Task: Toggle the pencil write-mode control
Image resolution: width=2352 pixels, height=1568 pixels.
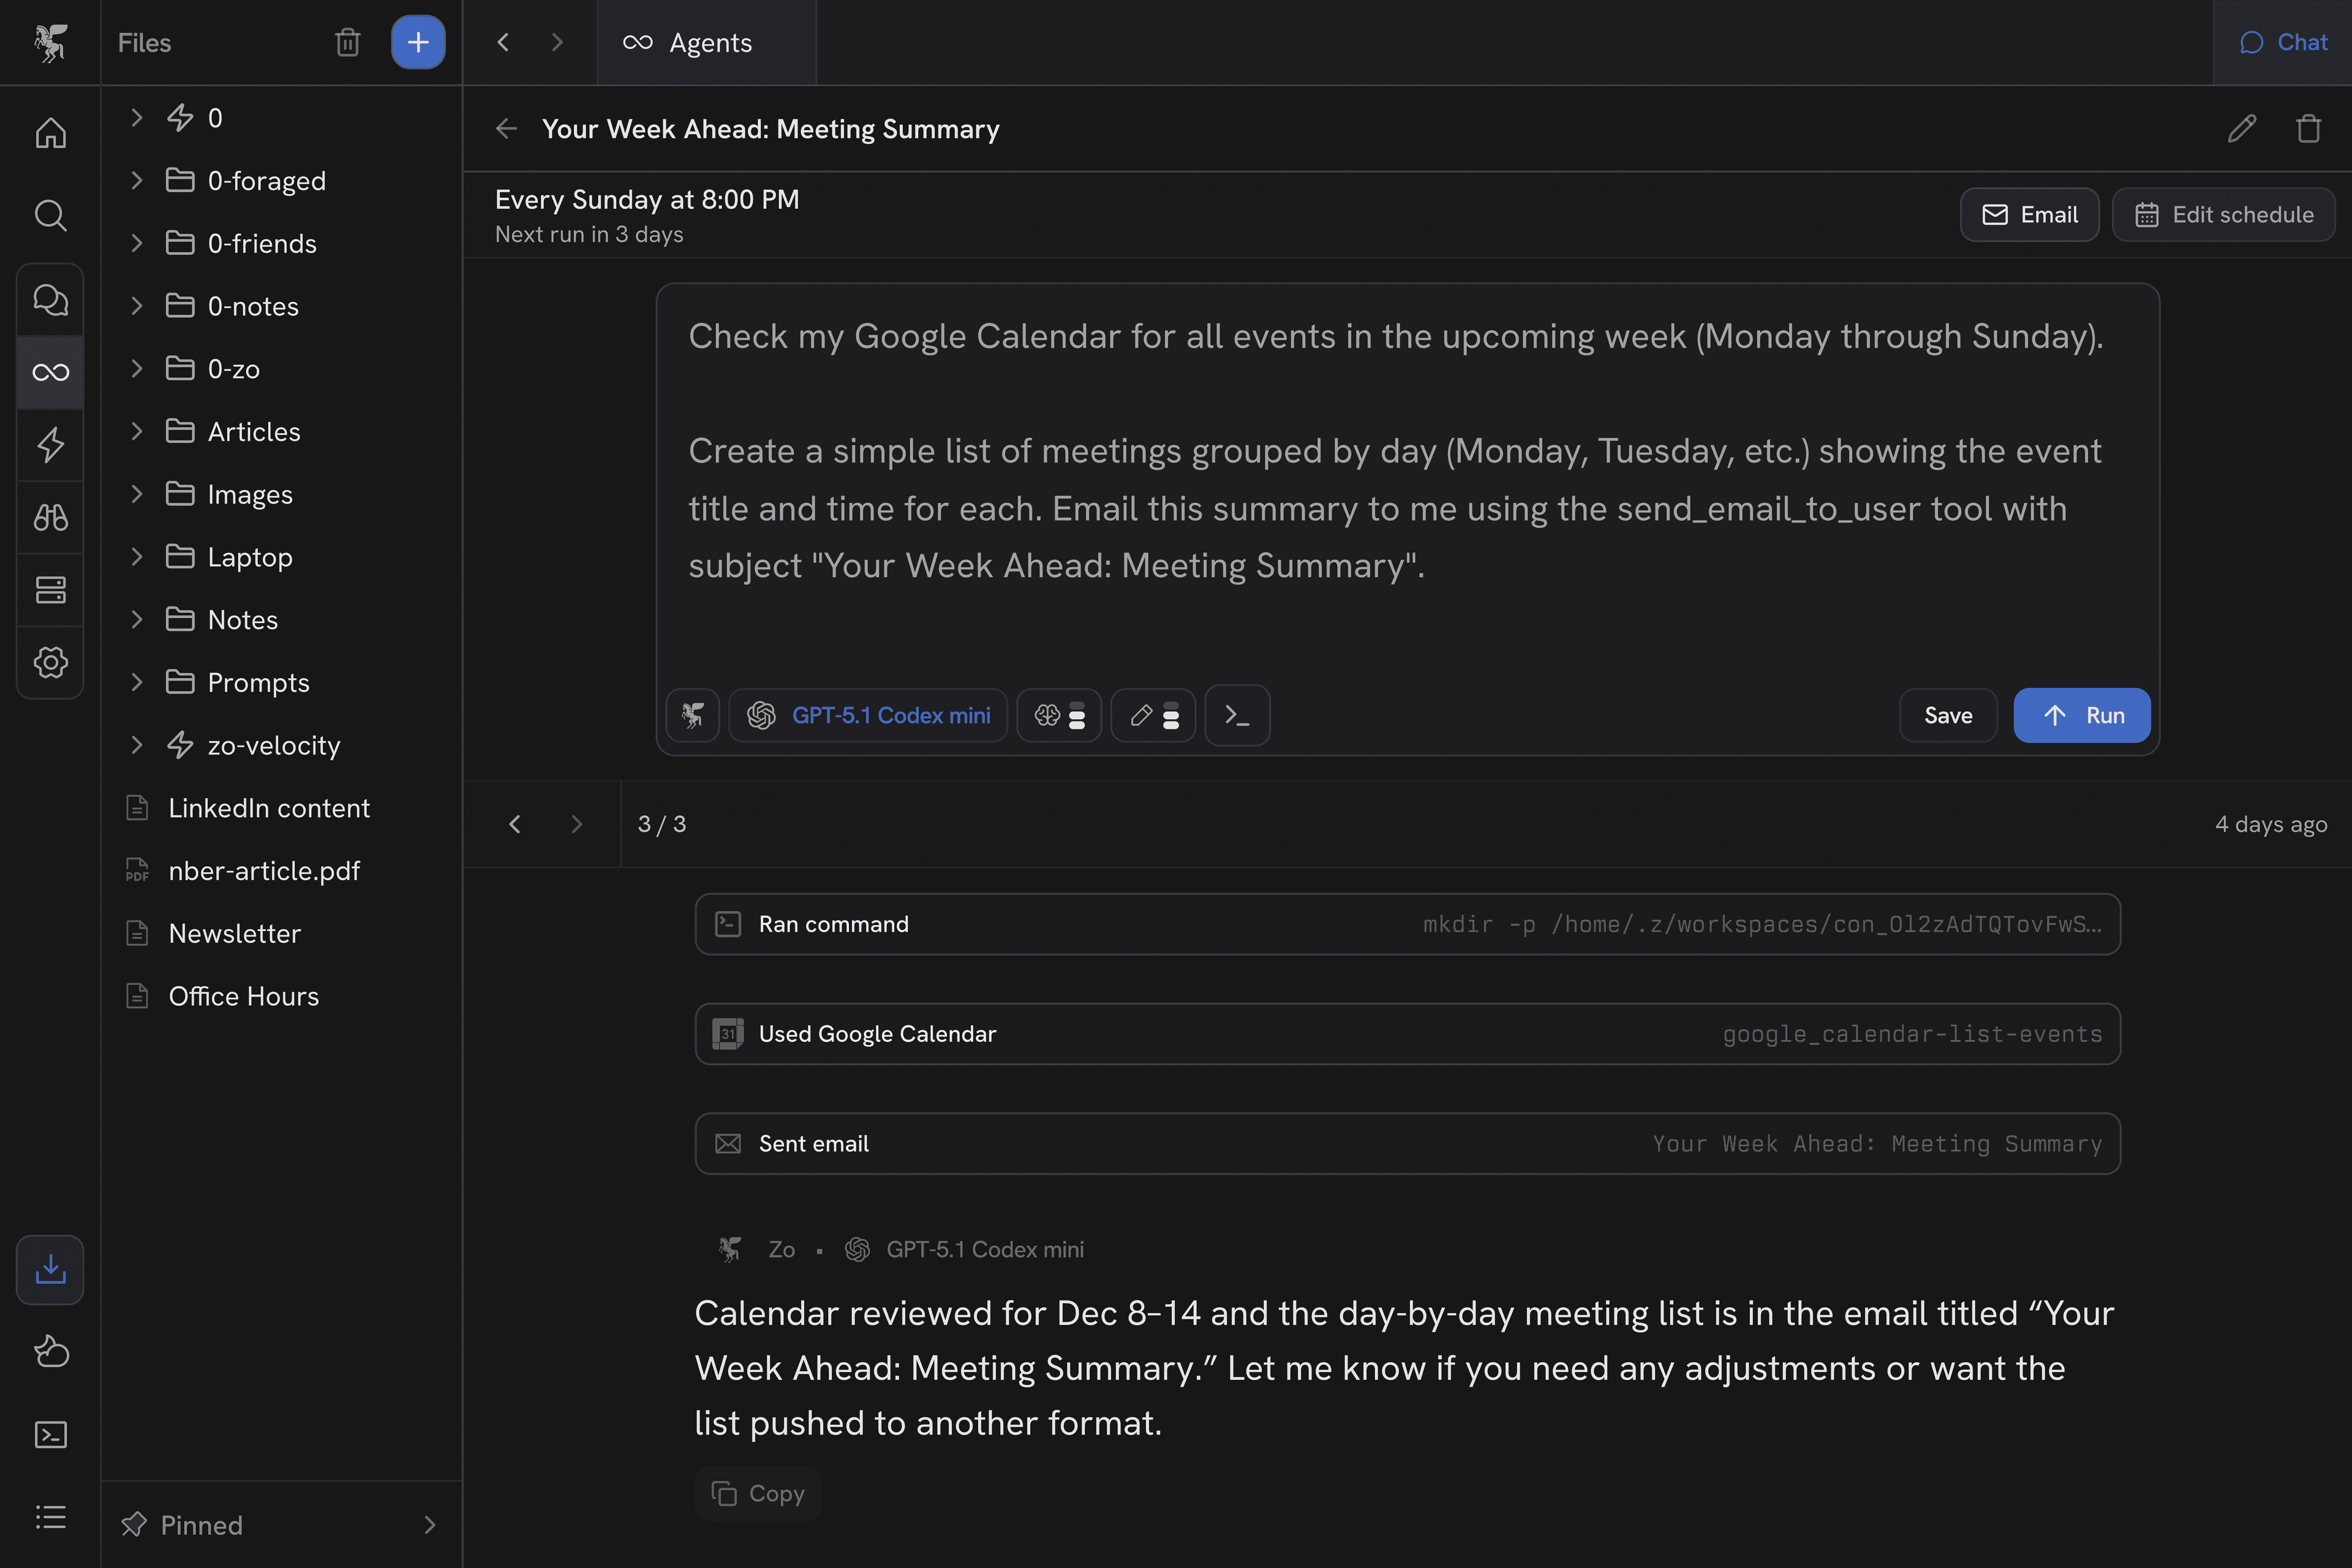Action: click(1153, 715)
